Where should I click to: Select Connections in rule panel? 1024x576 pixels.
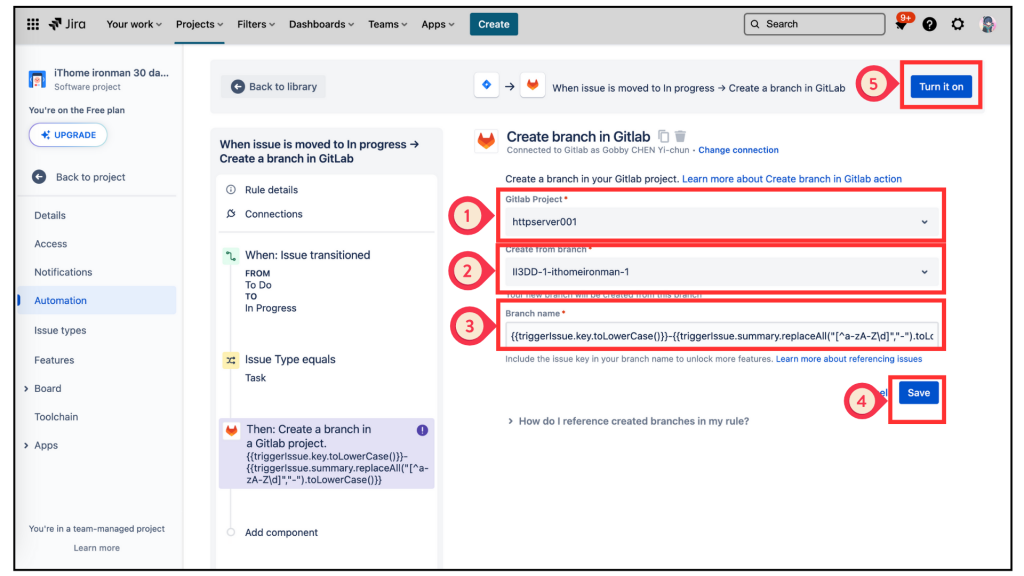coord(274,214)
